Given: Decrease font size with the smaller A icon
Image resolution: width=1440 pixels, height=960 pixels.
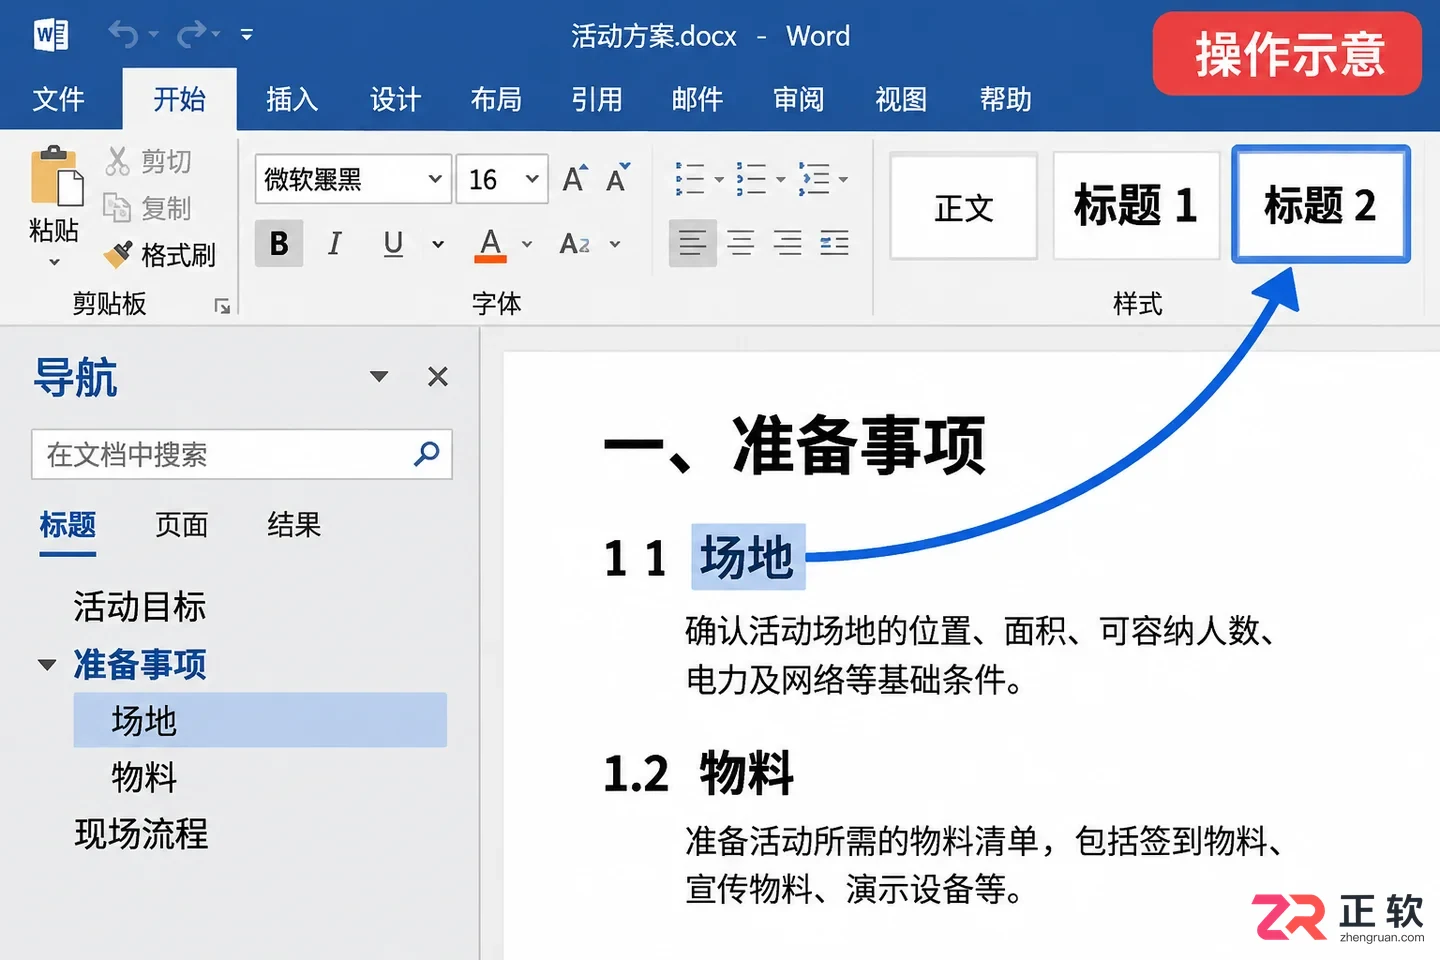Looking at the screenshot, I should (x=618, y=179).
